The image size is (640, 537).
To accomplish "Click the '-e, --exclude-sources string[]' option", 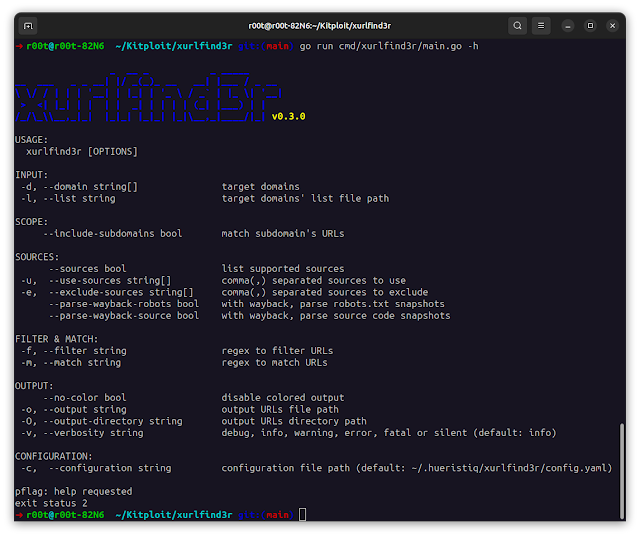I will click(x=107, y=293).
